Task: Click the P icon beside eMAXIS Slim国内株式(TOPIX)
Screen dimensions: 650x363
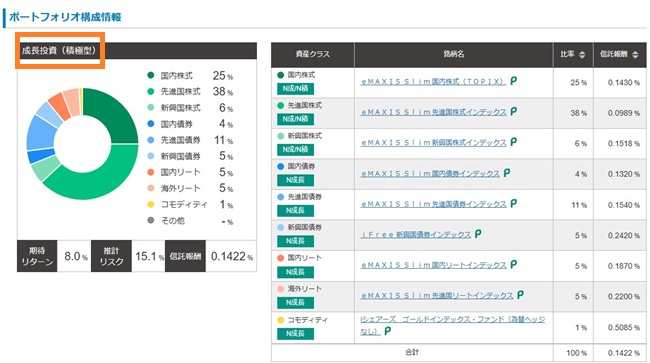Action: [x=514, y=81]
